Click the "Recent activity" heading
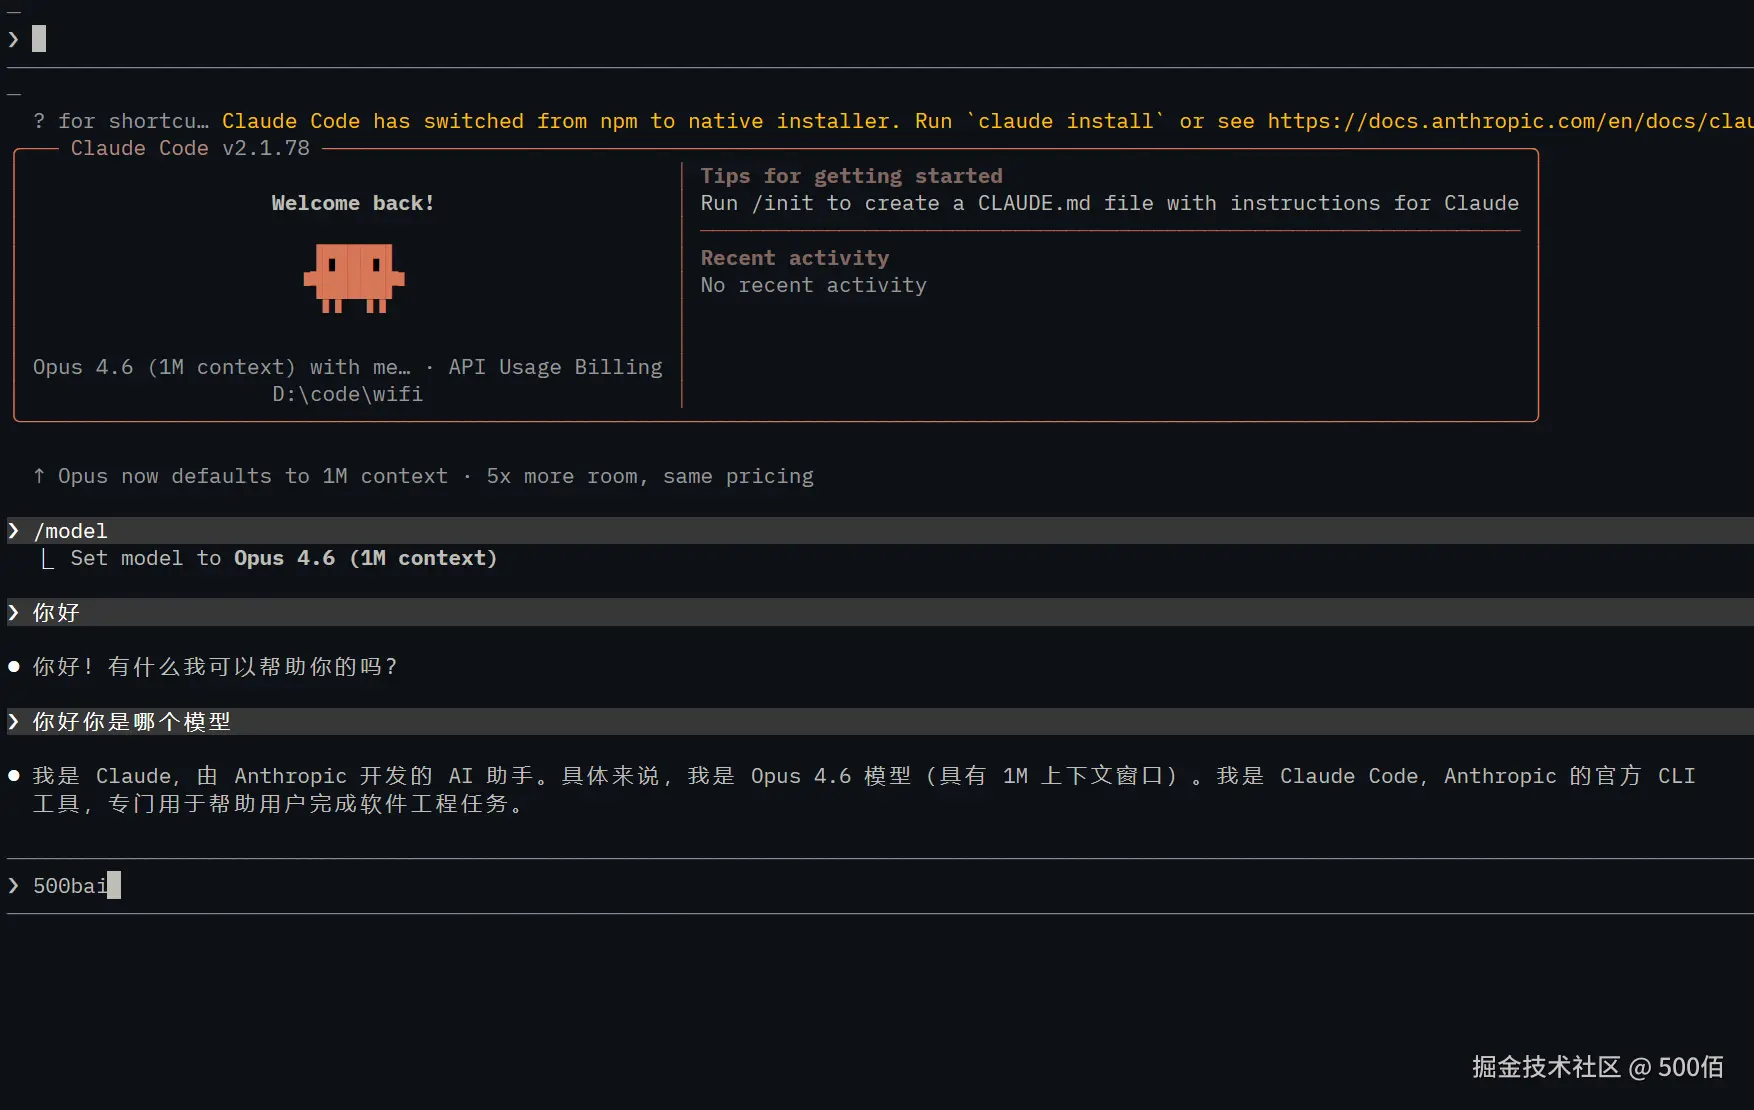The image size is (1754, 1110). coord(794,258)
